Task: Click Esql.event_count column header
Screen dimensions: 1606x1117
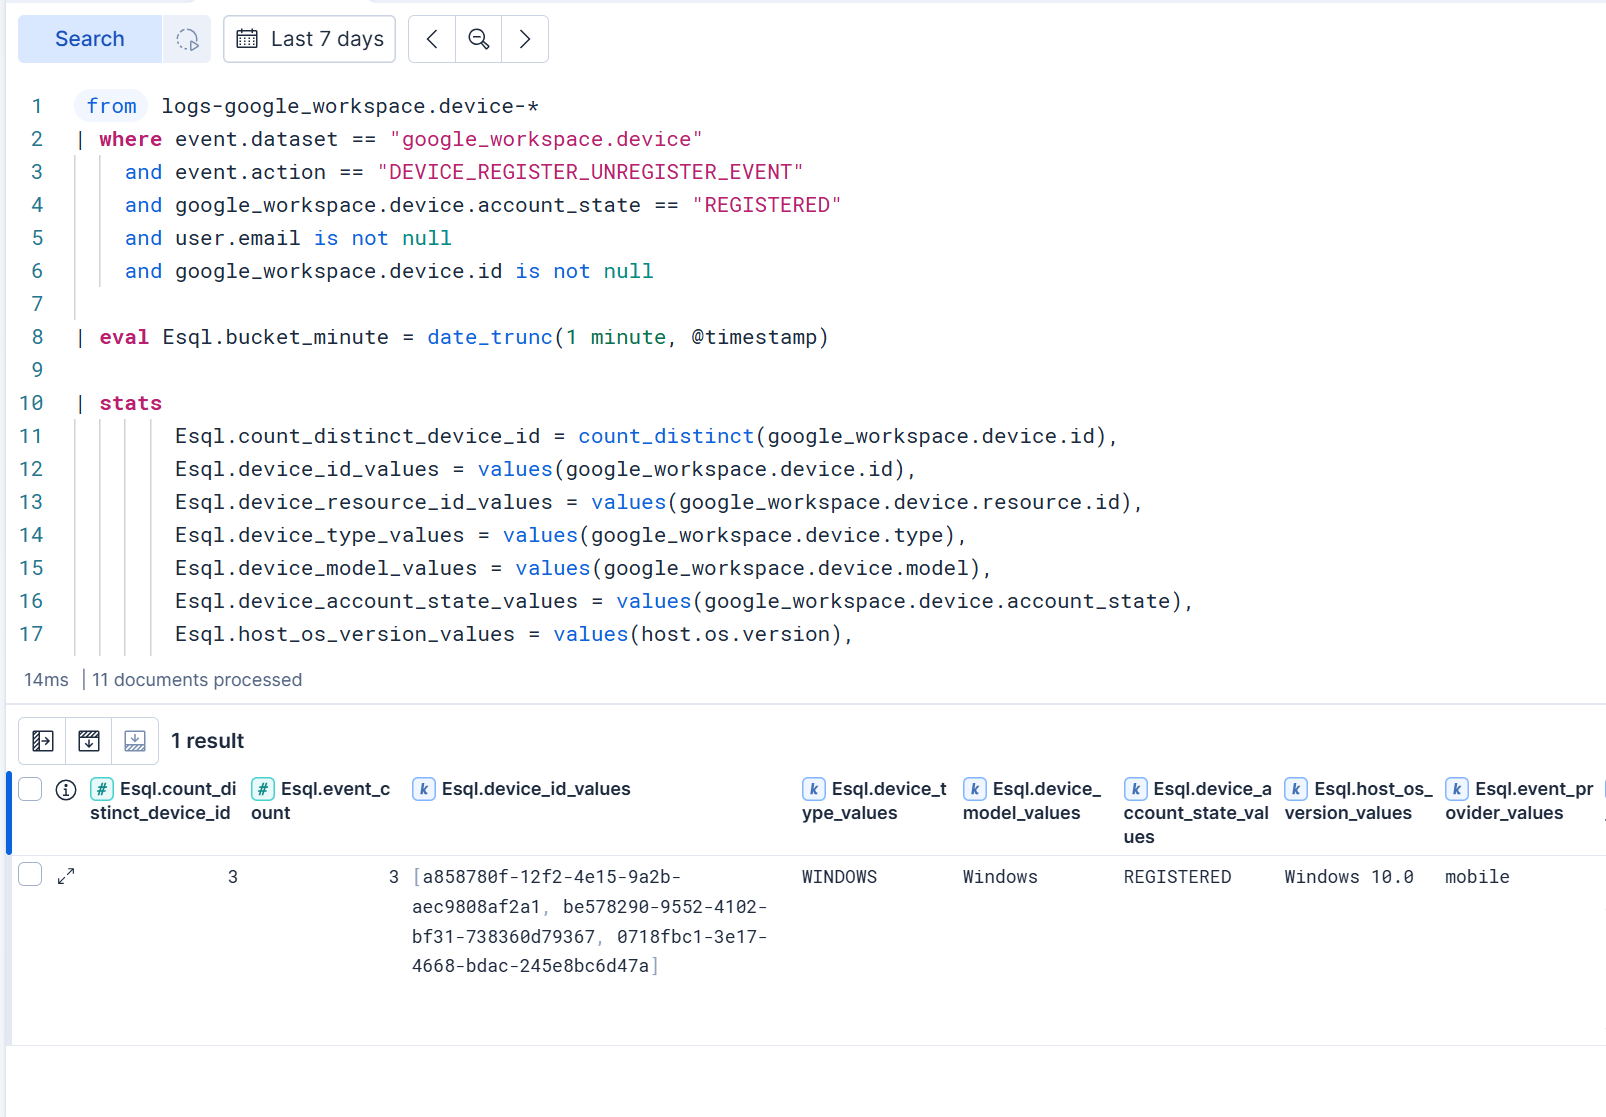Action: coord(322,801)
